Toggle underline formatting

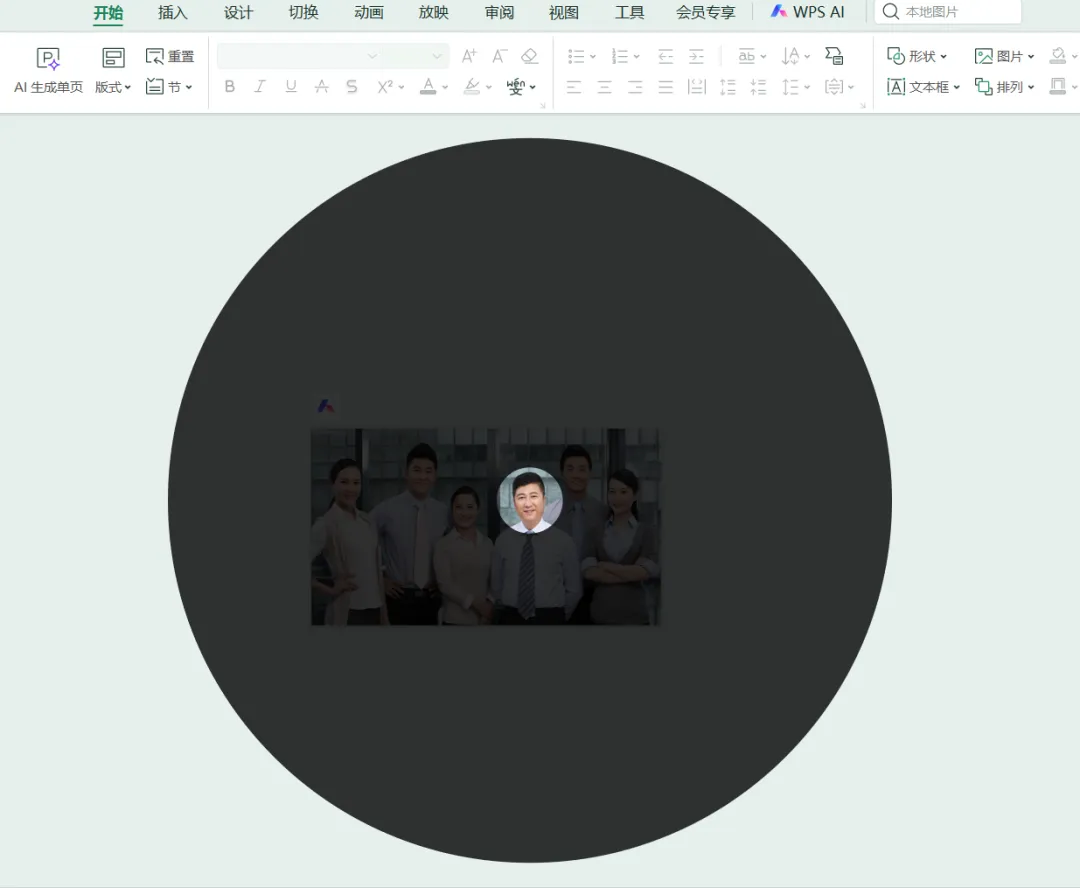[291, 86]
